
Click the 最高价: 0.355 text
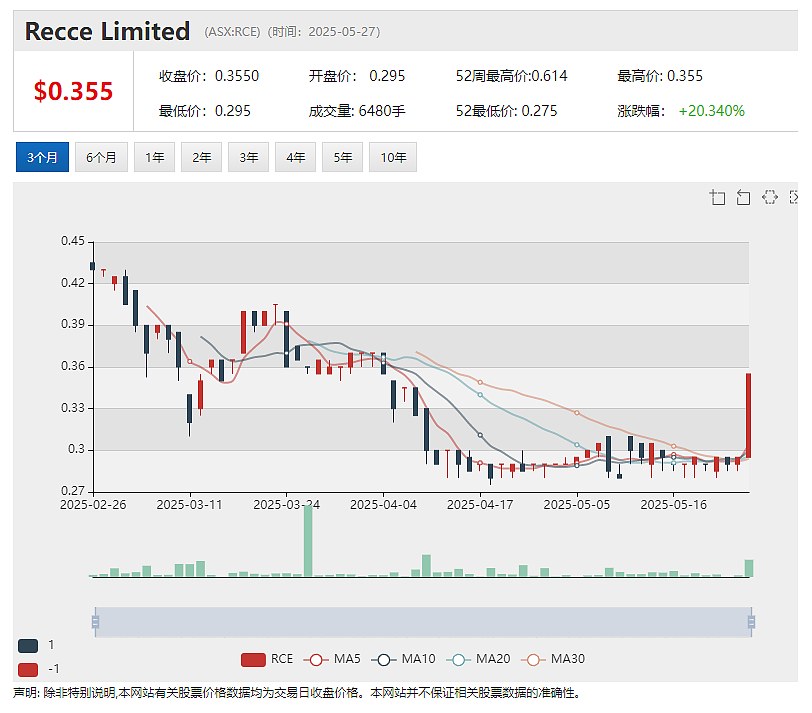tap(660, 76)
